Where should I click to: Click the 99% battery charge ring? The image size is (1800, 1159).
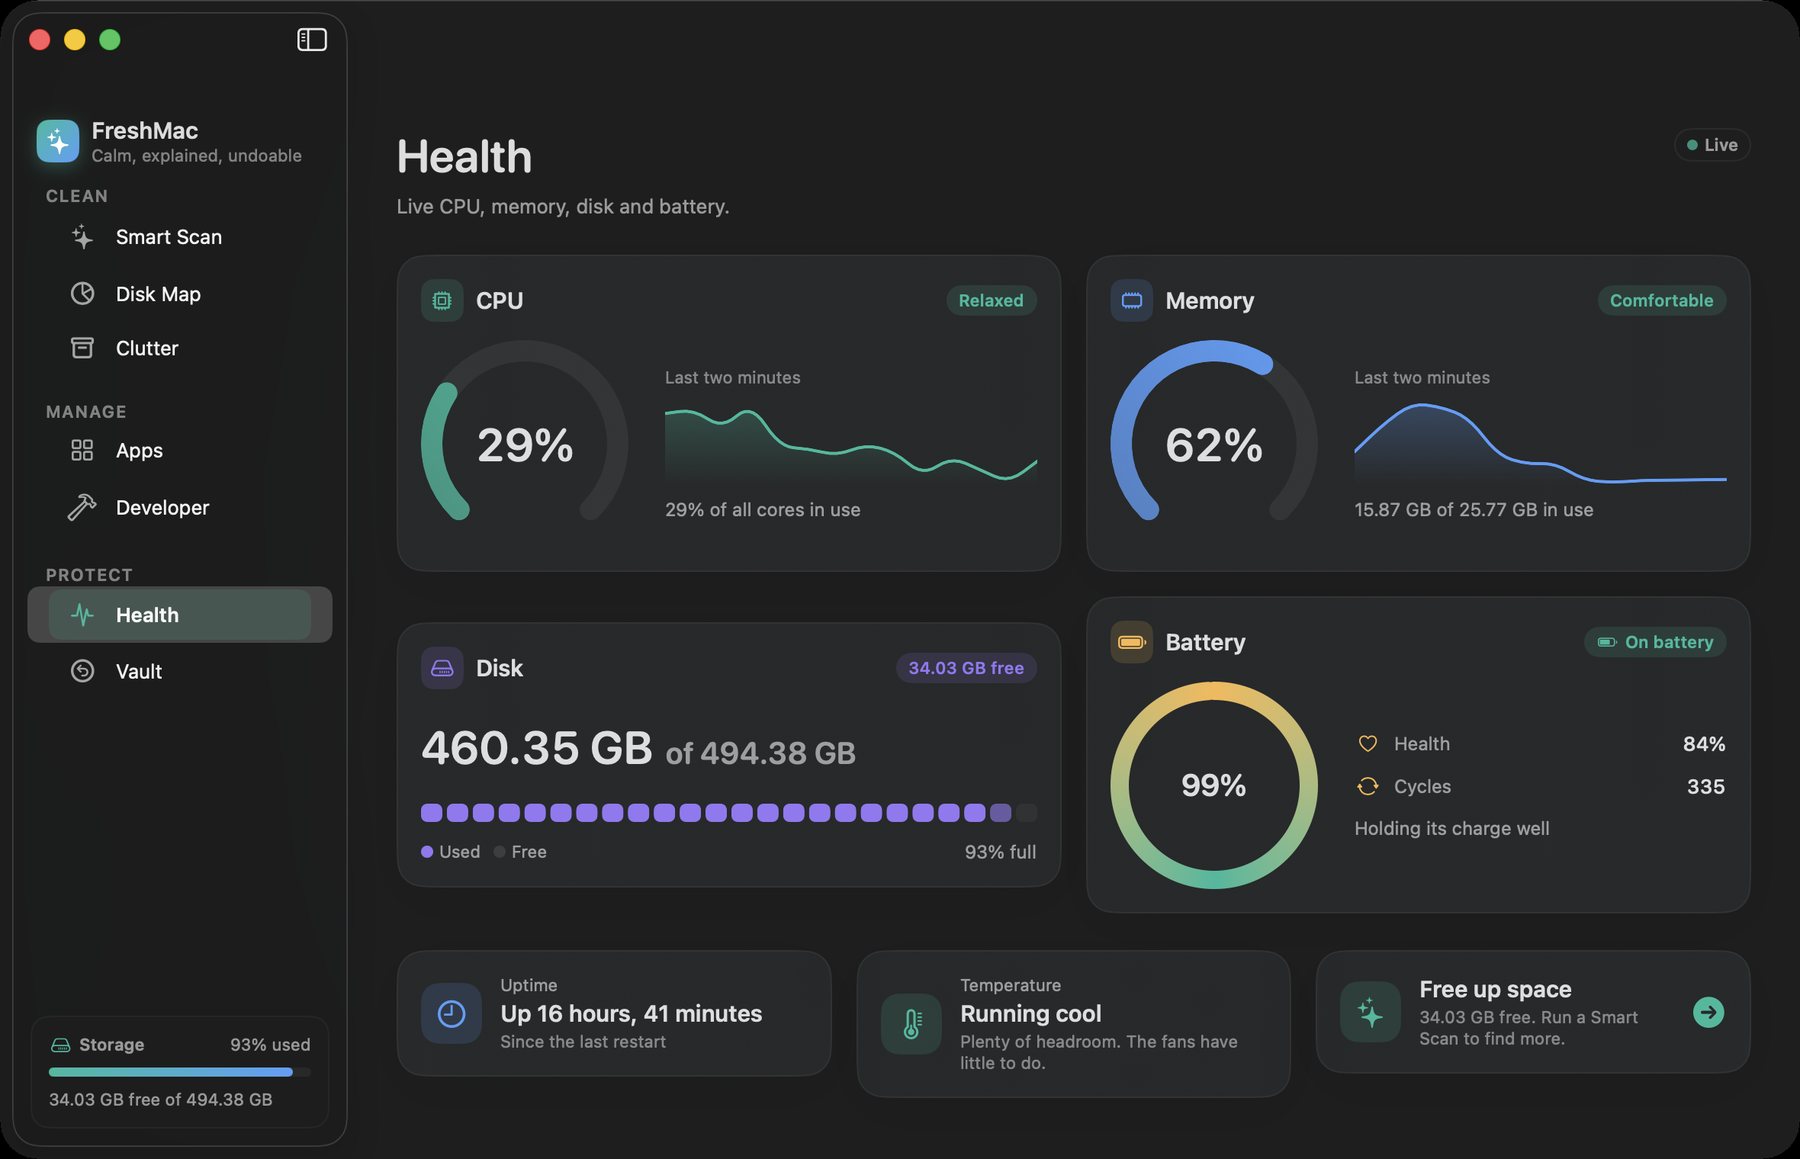coord(1214,785)
